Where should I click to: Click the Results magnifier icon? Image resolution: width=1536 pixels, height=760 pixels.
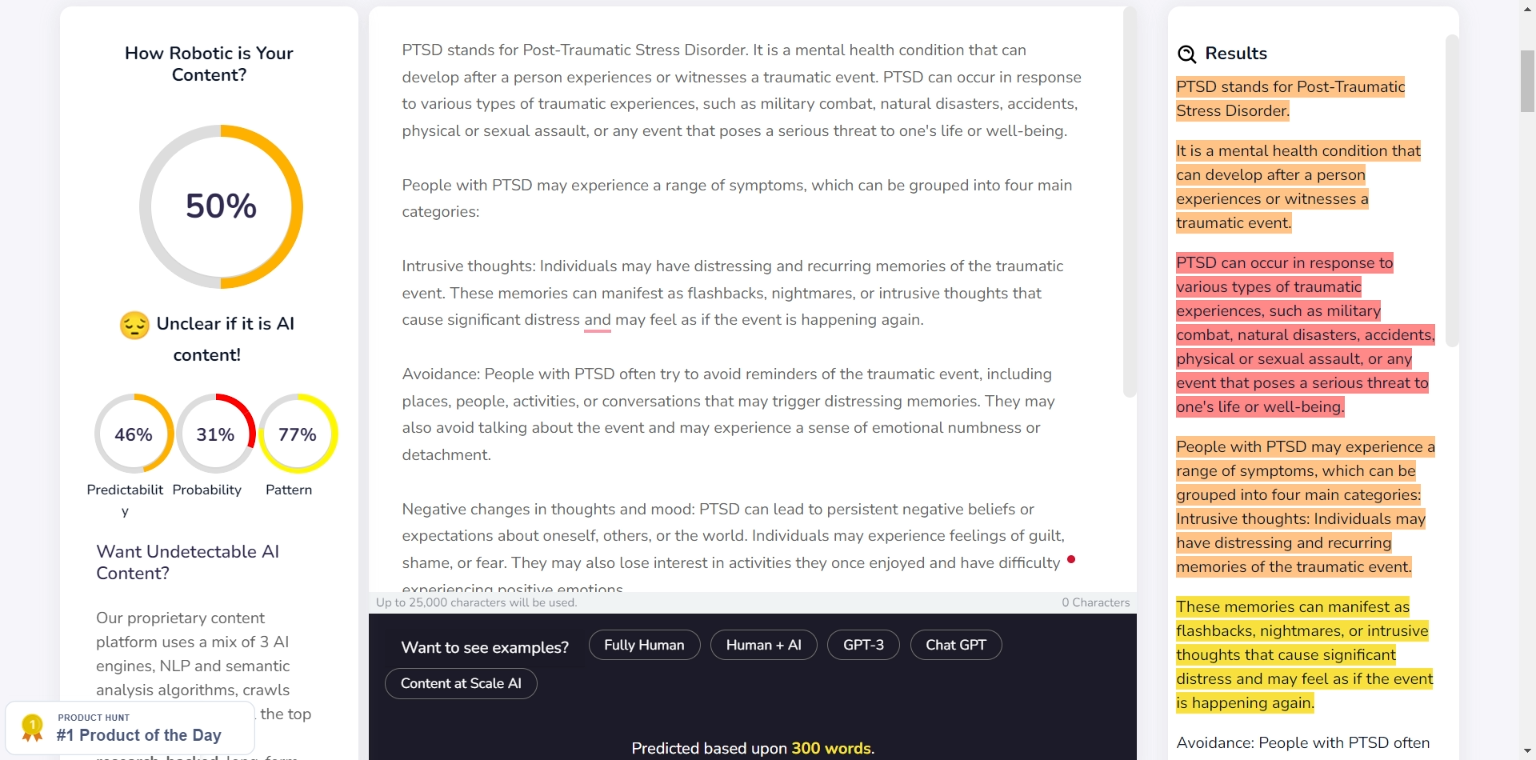click(1187, 54)
